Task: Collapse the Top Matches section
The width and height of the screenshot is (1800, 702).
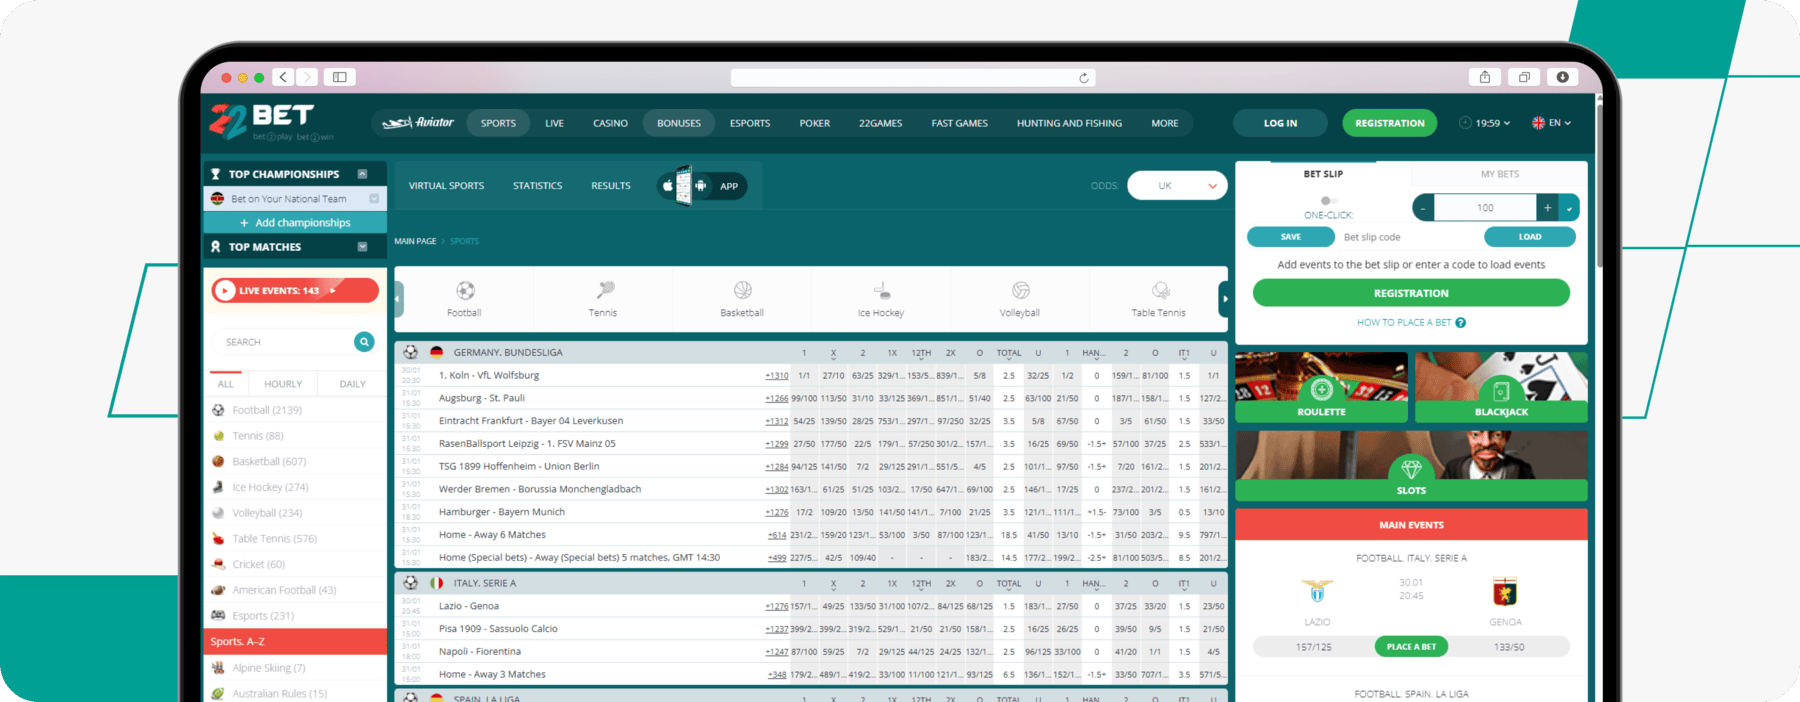Action: coord(362,247)
